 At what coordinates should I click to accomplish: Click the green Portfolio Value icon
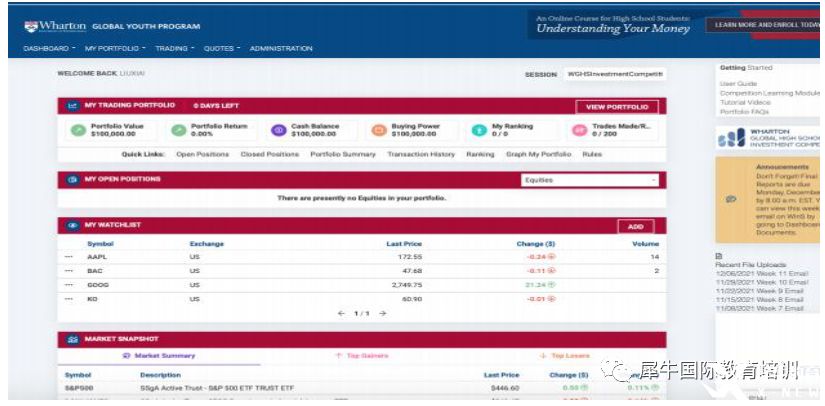pyautogui.click(x=78, y=130)
